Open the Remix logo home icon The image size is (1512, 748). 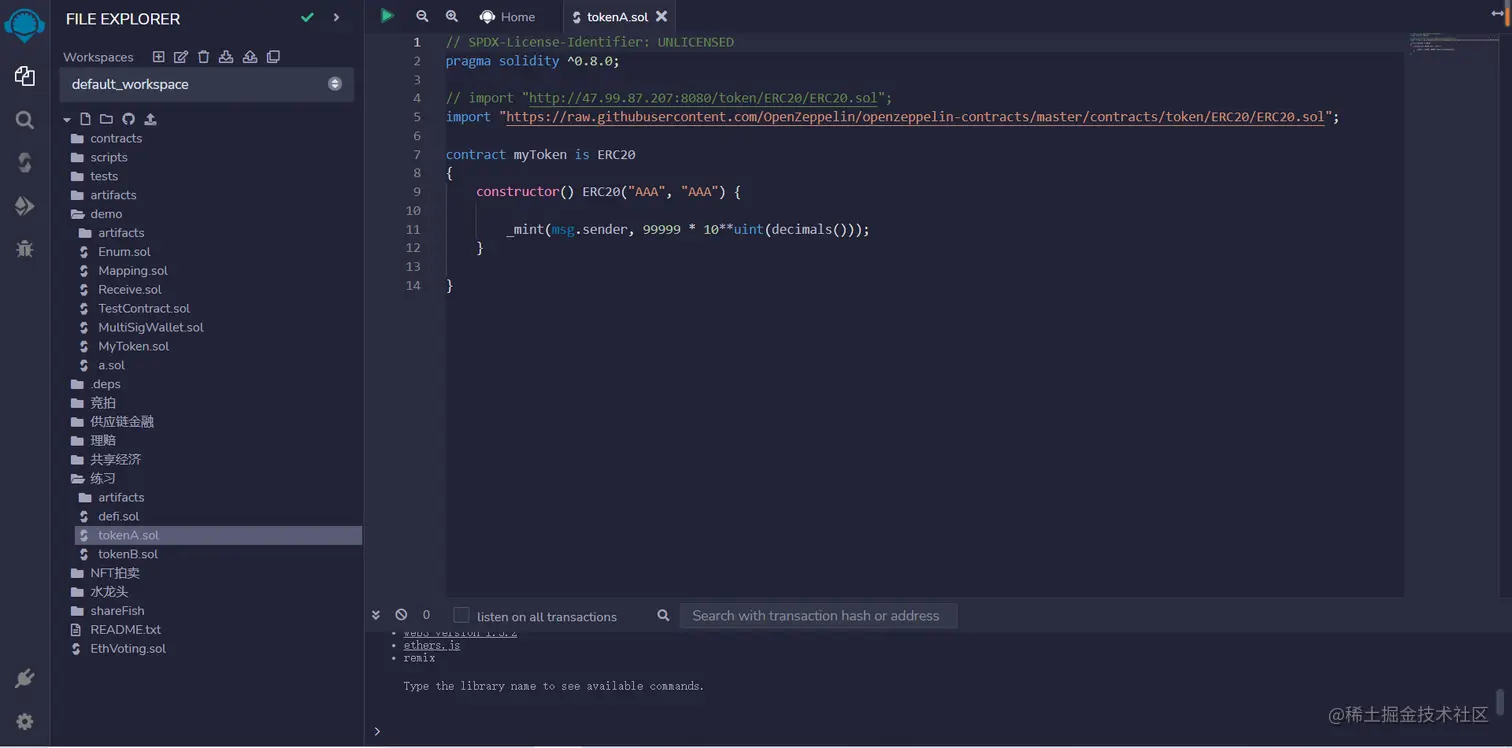(x=25, y=24)
